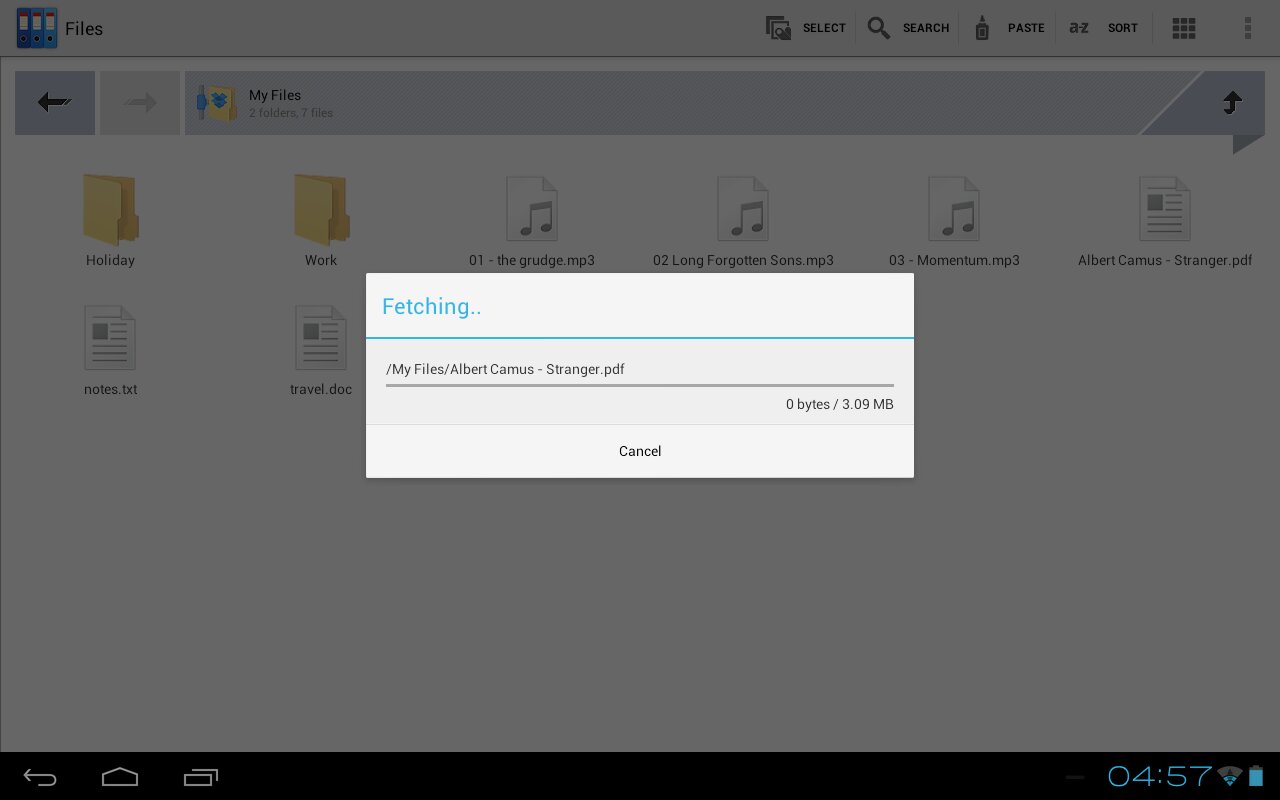Tap the Android recent apps button
The image size is (1280, 800).
coord(200,777)
